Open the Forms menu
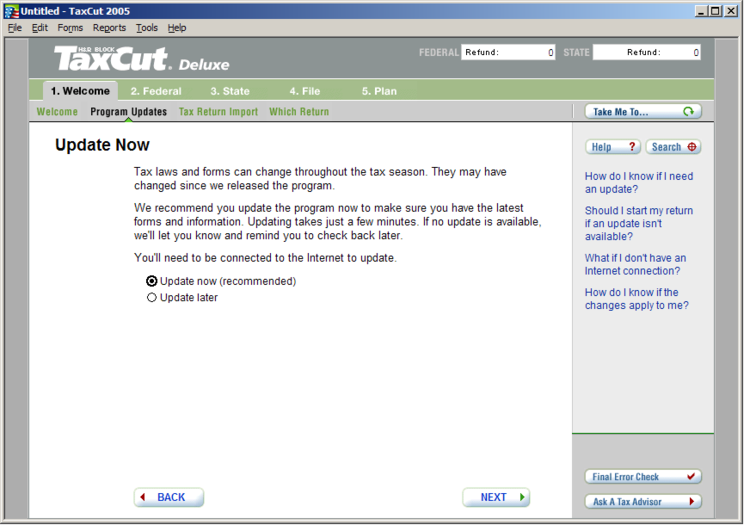 tap(71, 28)
